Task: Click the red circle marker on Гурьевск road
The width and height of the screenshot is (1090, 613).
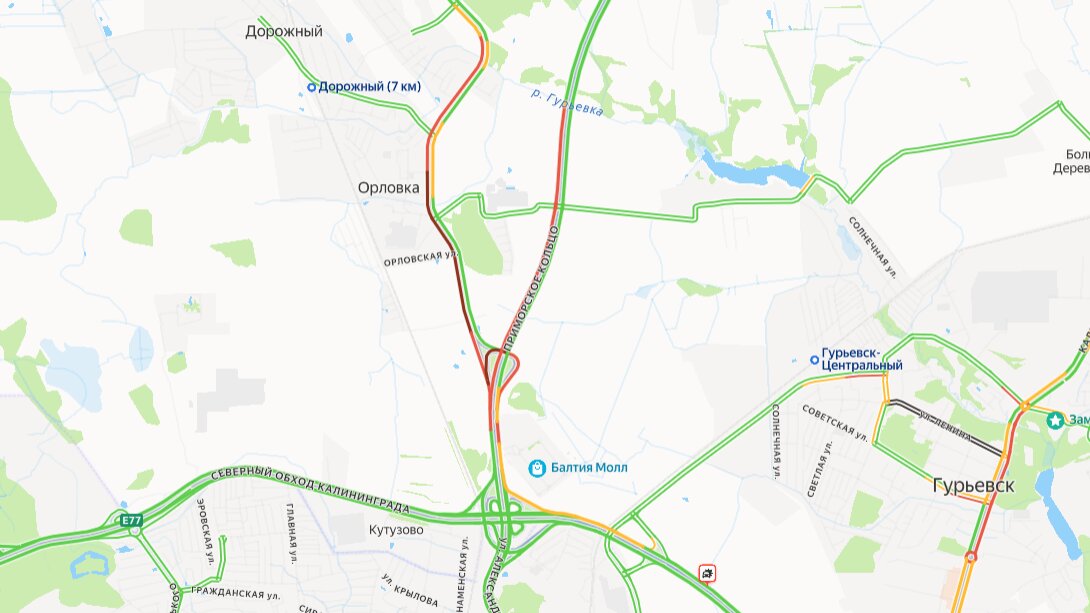Action: pyautogui.click(x=970, y=557)
